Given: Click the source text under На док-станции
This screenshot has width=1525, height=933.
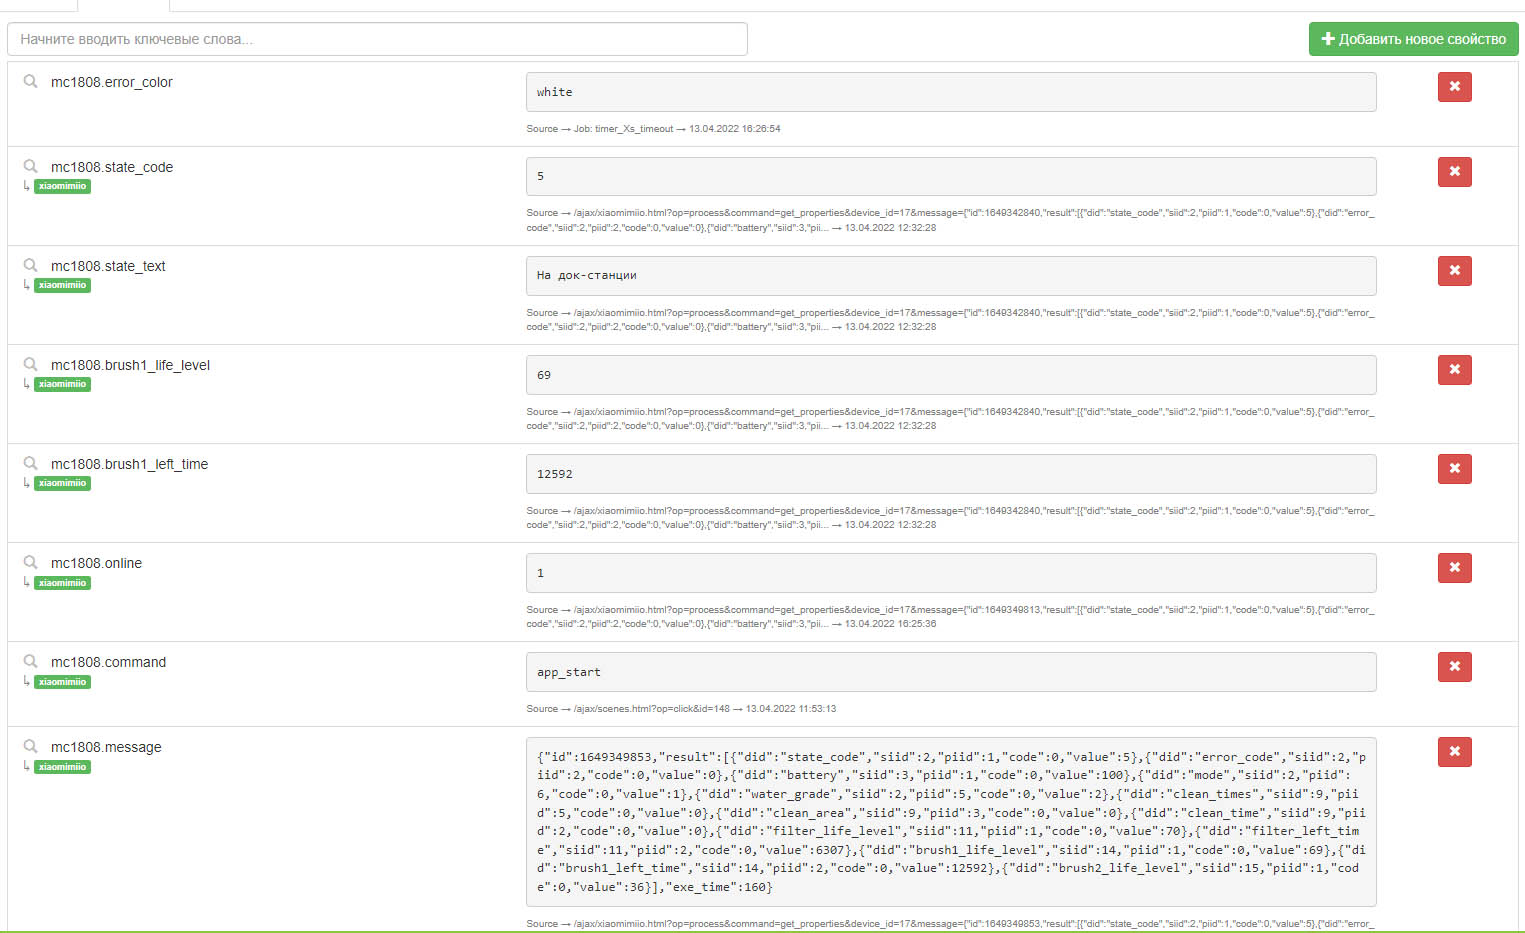Looking at the screenshot, I should click(x=950, y=320).
